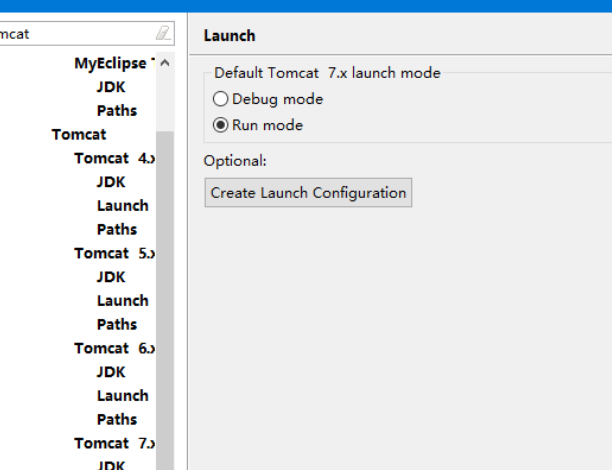Open JDK under Tomcat 5.x
The width and height of the screenshot is (612, 470).
111,277
